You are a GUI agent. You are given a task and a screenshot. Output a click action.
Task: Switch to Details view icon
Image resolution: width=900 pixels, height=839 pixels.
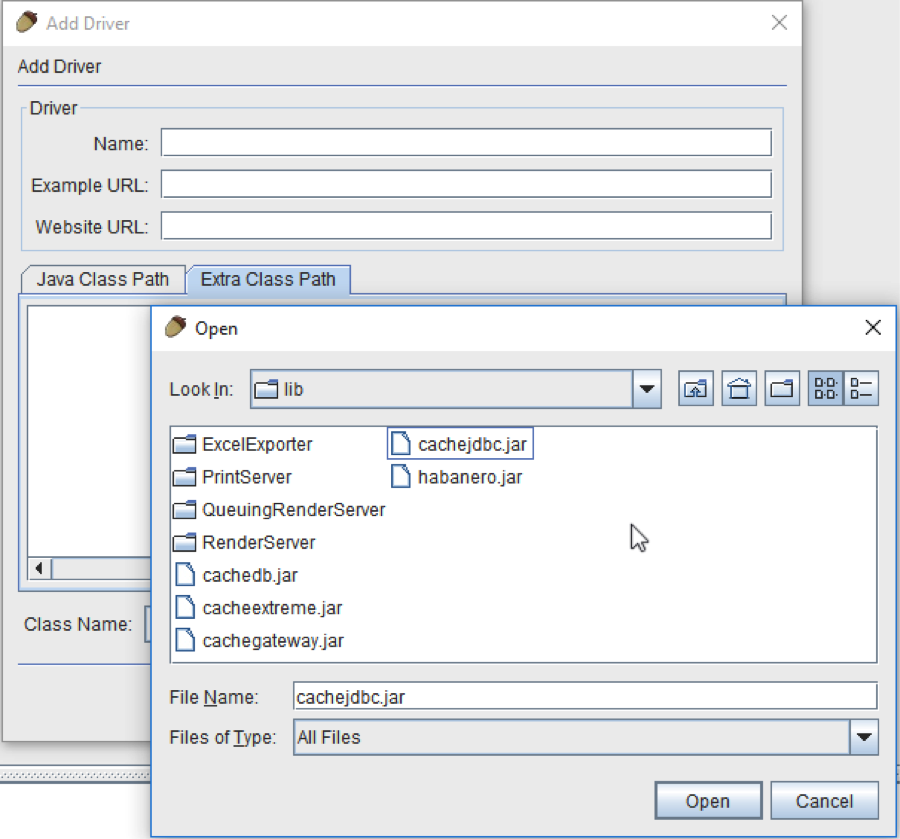[x=861, y=389]
